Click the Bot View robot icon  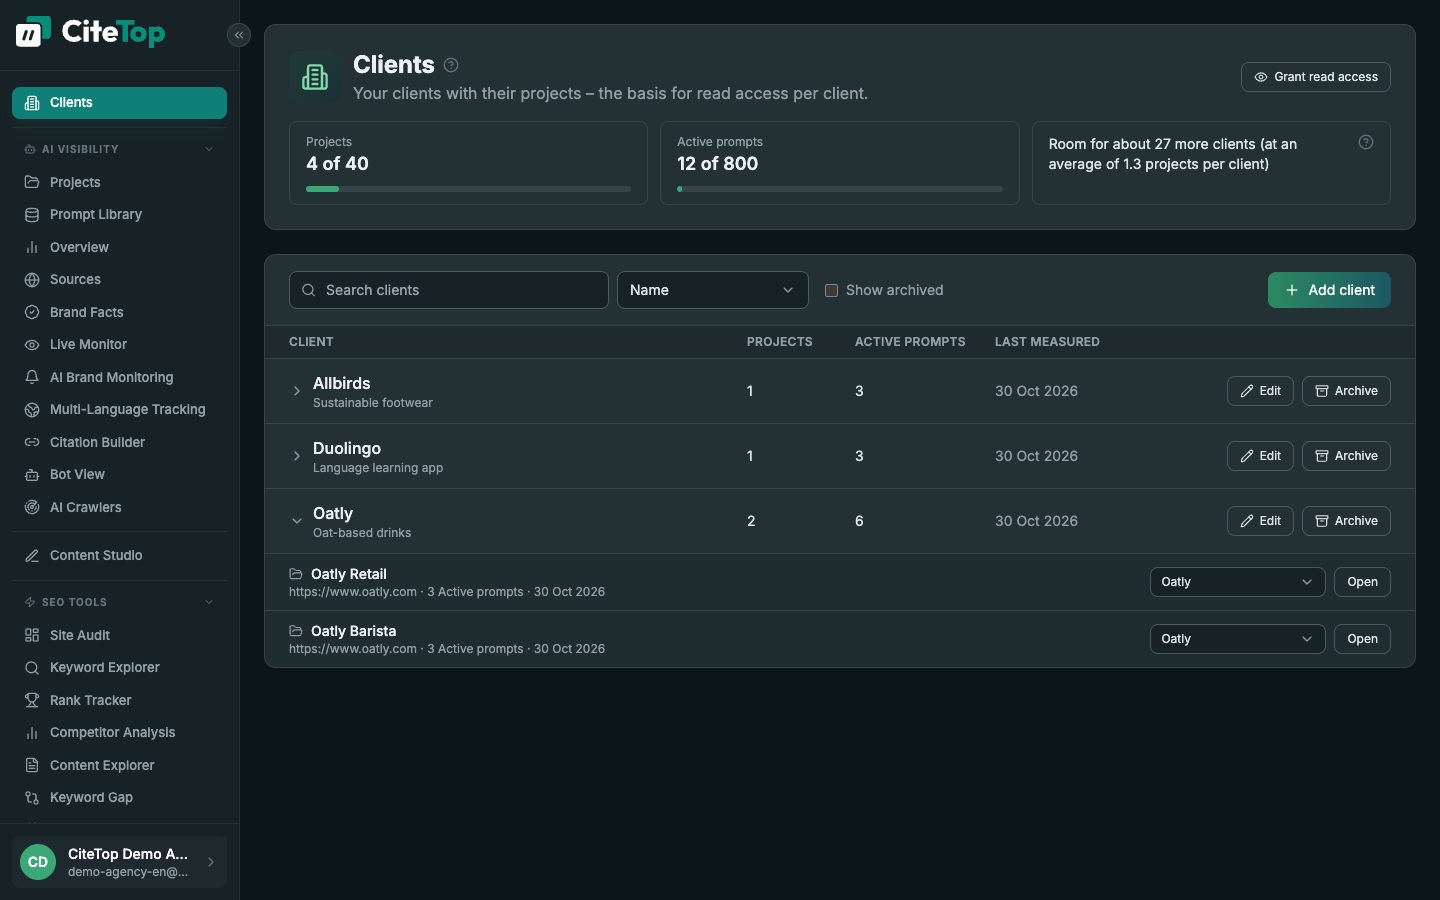coord(32,475)
